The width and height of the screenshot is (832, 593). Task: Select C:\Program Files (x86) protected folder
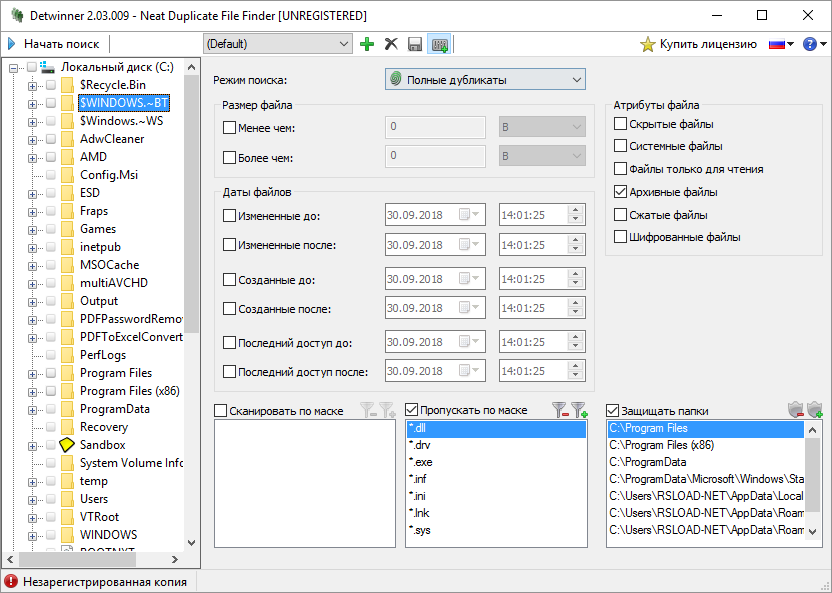point(706,445)
